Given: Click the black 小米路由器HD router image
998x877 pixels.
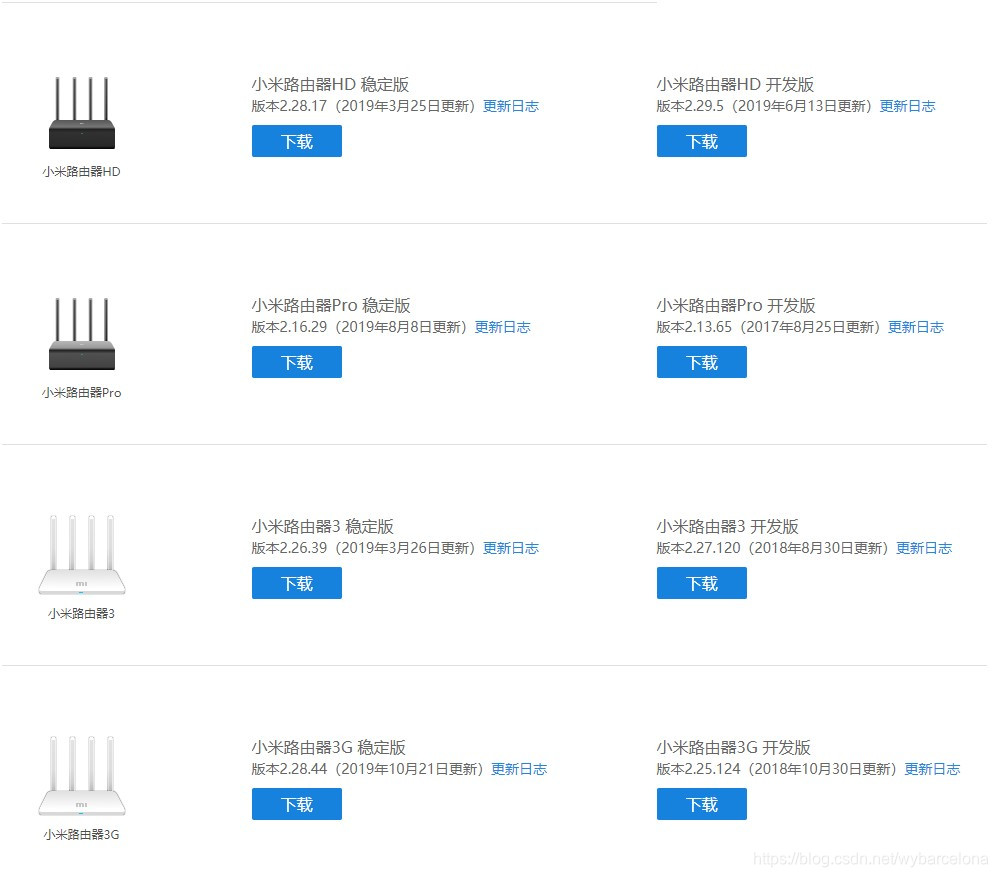Looking at the screenshot, I should (x=81, y=113).
